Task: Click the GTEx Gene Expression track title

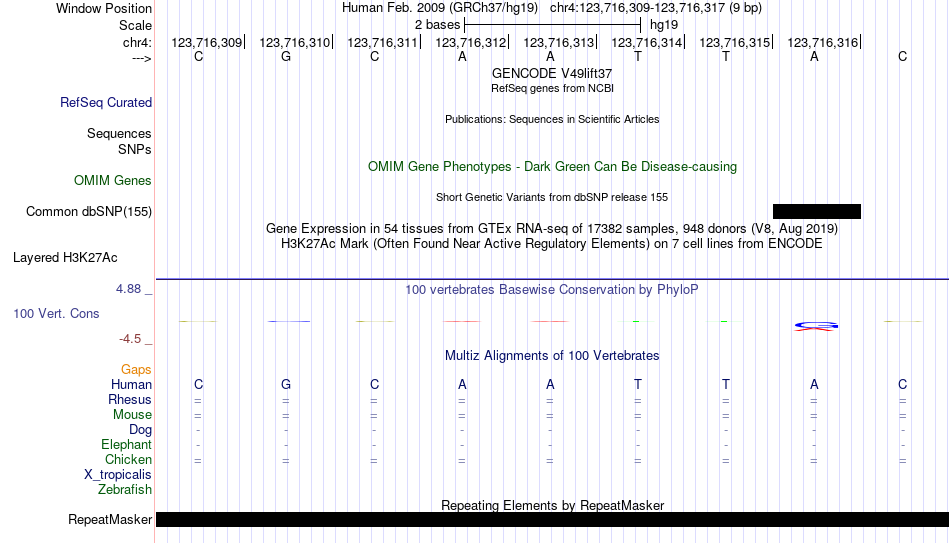Action: click(552, 228)
